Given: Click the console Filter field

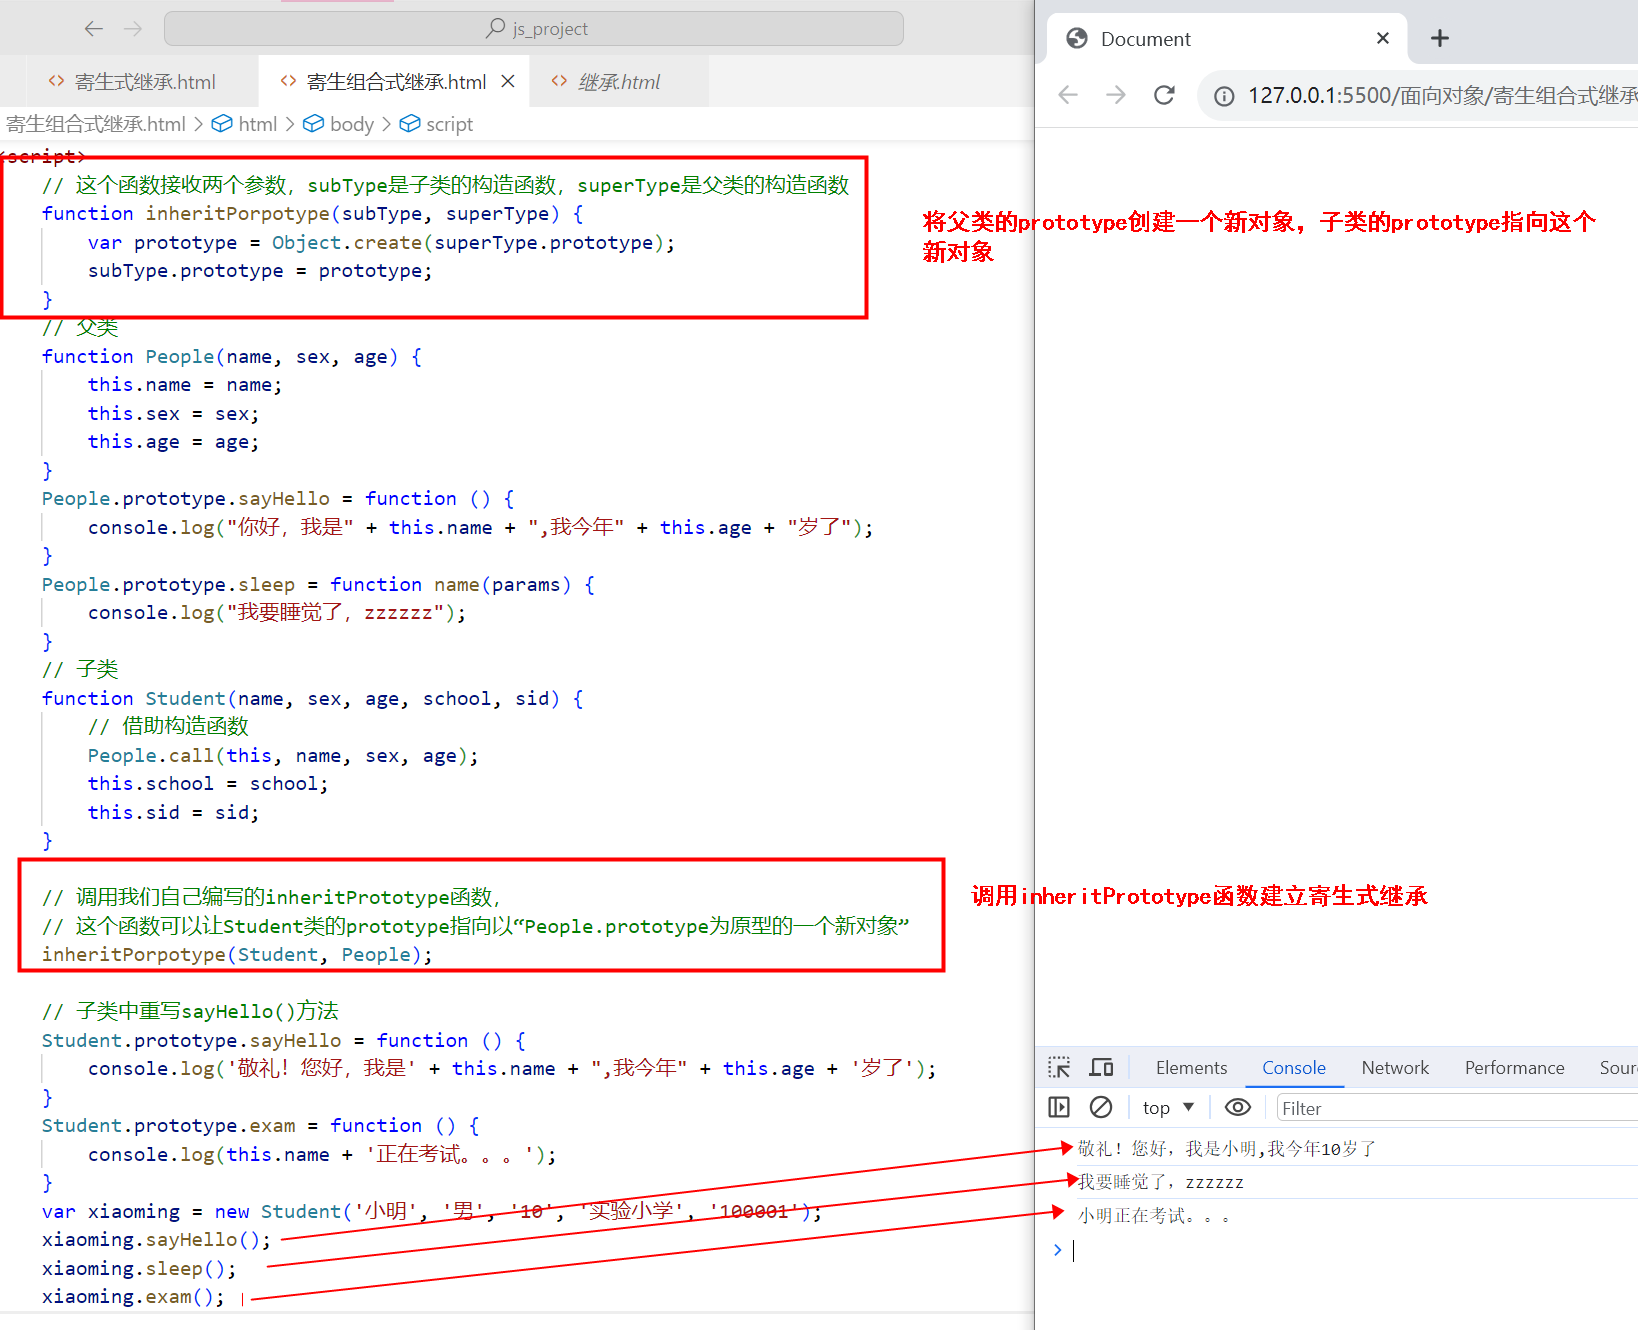Looking at the screenshot, I should pos(1457,1108).
